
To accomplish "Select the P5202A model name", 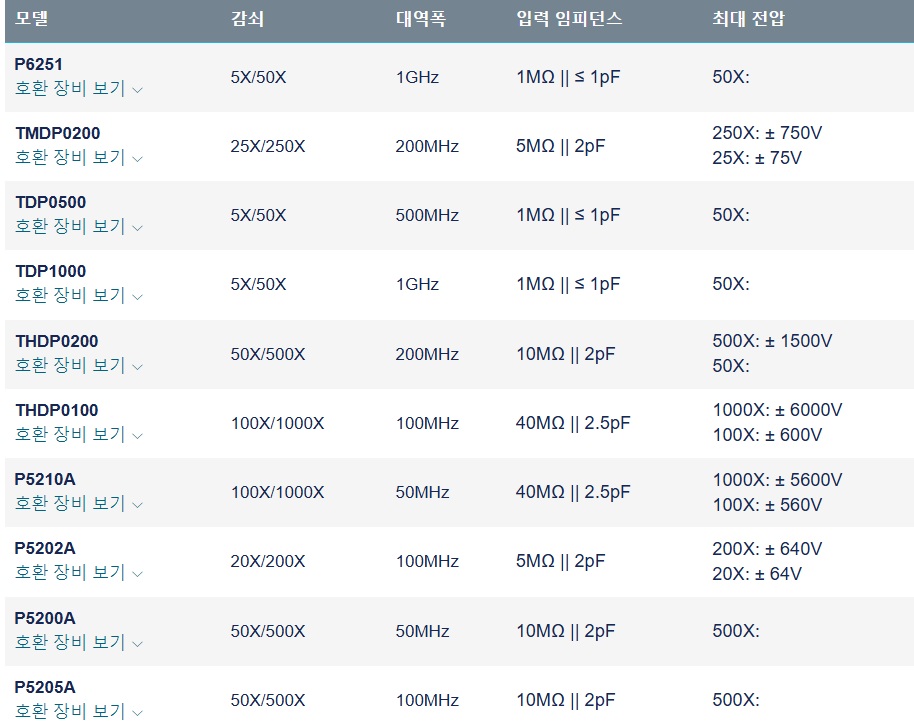I will [x=45, y=549].
